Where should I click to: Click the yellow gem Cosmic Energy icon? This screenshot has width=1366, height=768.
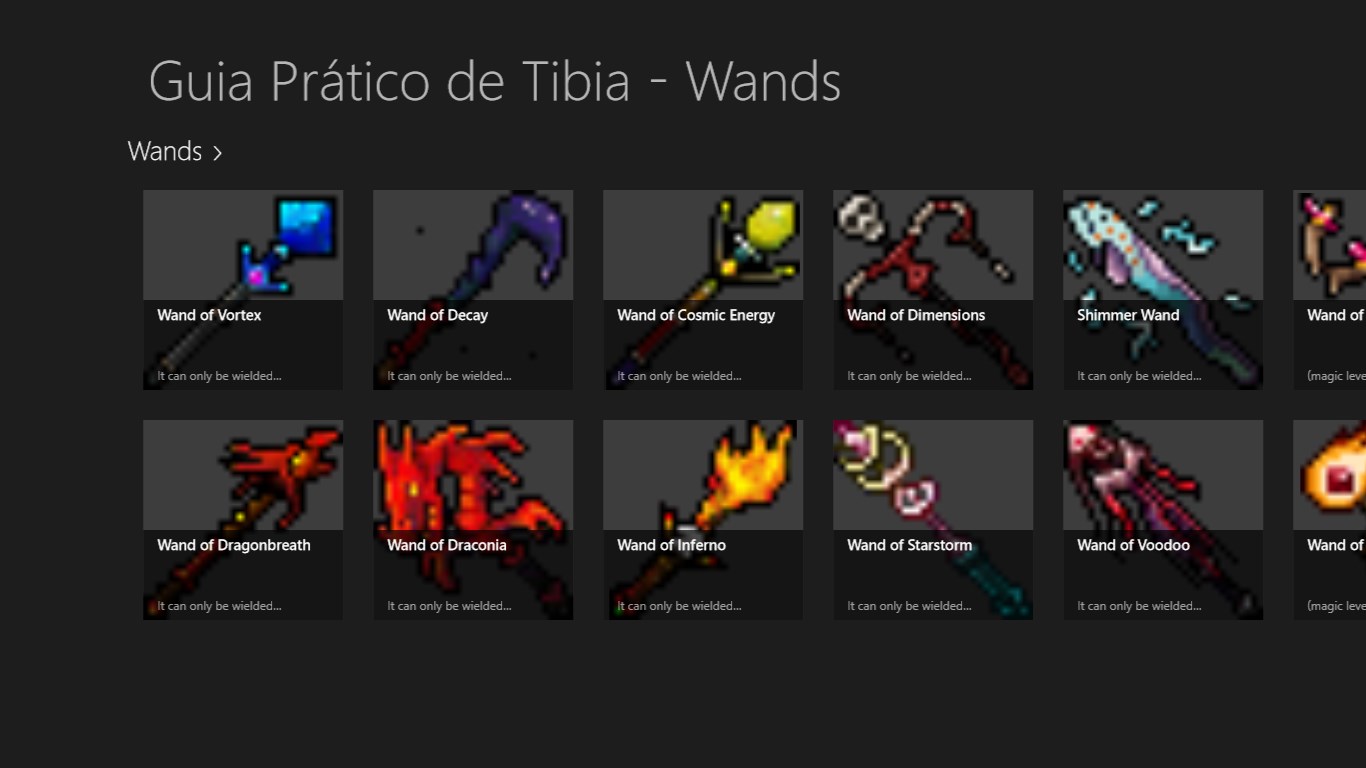[703, 245]
